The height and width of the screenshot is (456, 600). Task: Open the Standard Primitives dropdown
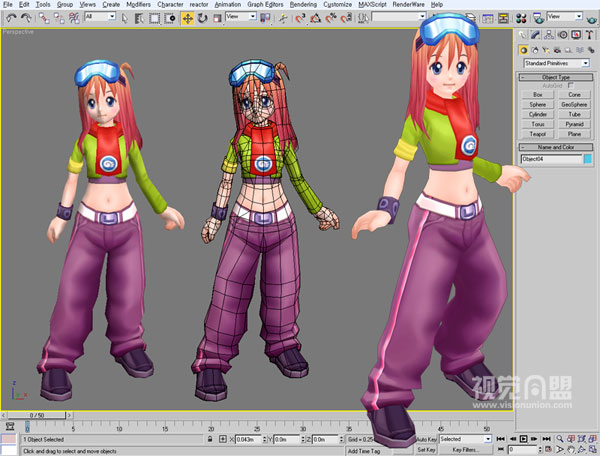[x=556, y=62]
